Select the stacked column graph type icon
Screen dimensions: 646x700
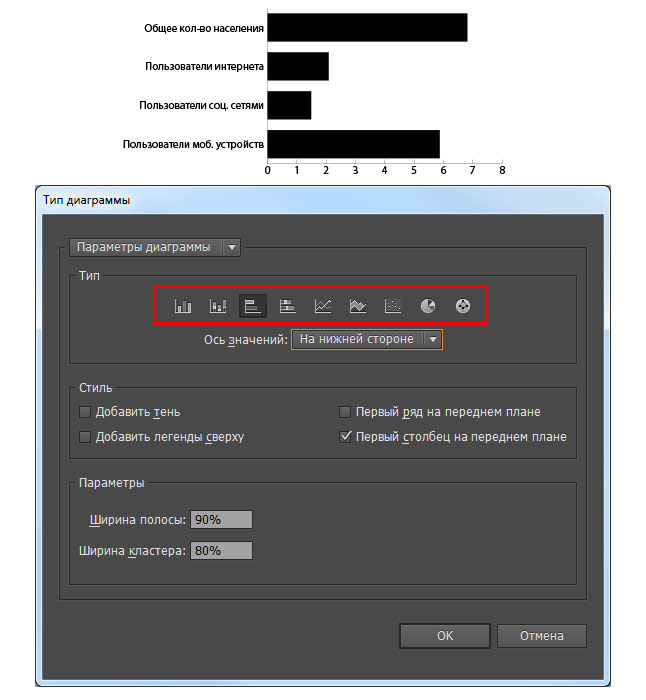point(218,307)
